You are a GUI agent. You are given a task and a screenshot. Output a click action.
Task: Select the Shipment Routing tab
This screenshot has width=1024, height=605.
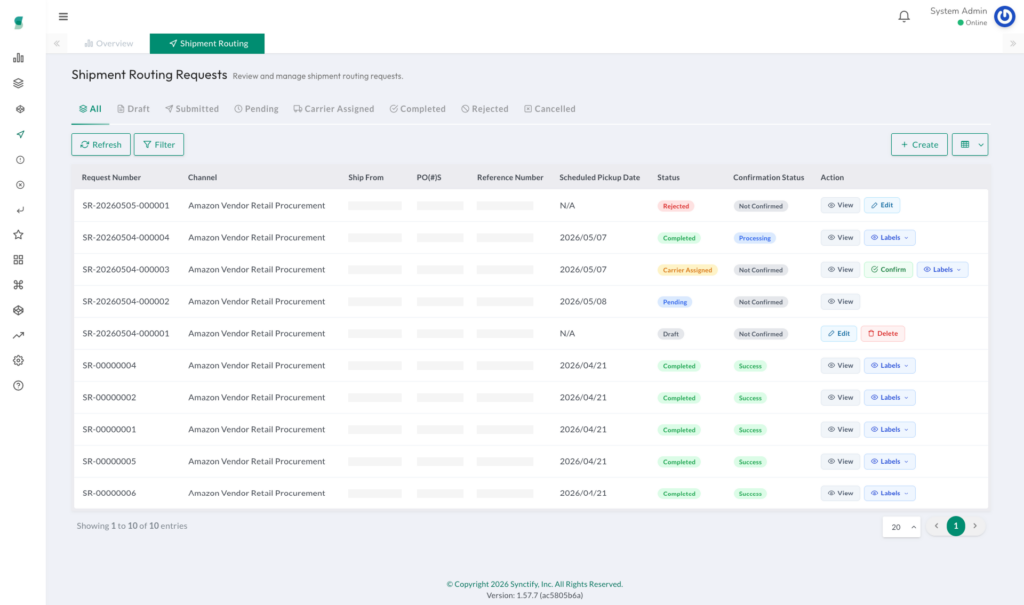[x=207, y=44]
